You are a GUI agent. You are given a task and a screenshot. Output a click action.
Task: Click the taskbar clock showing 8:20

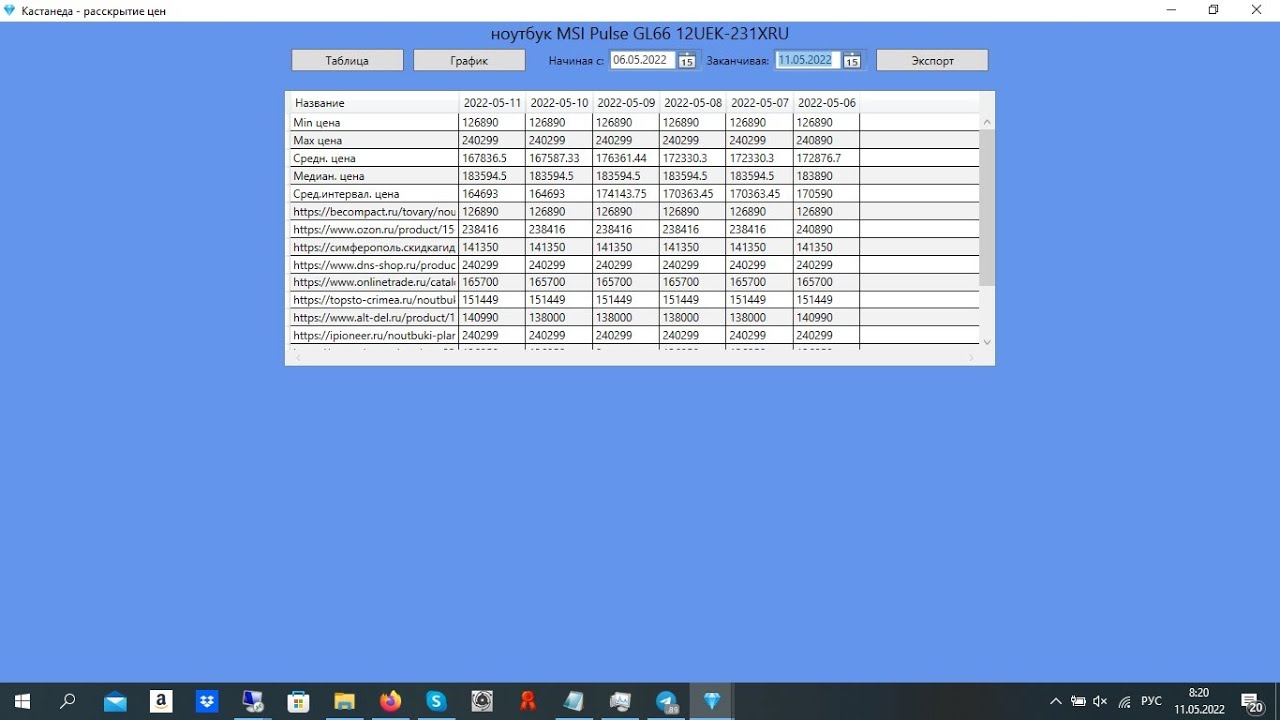pos(1199,702)
